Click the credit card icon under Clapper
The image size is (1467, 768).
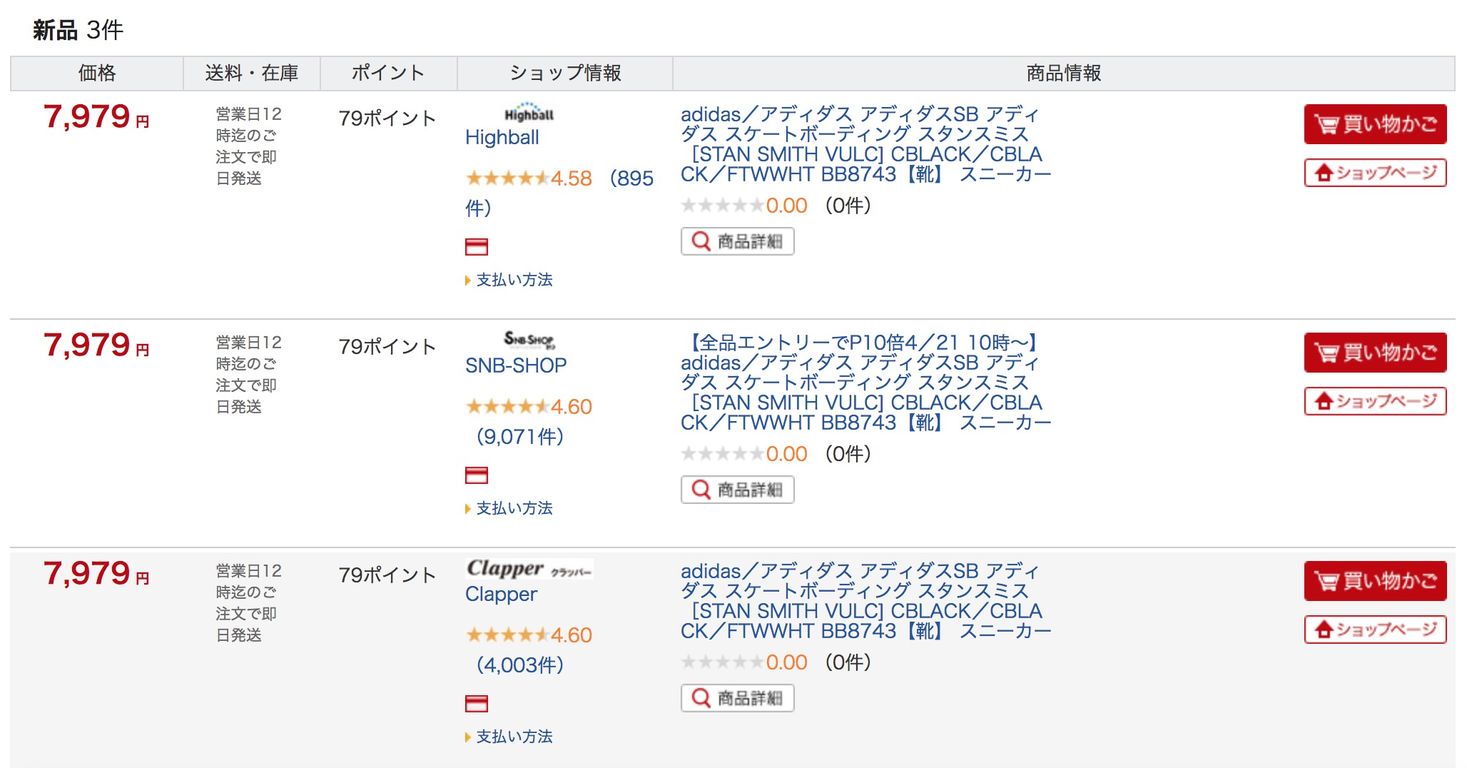(477, 704)
